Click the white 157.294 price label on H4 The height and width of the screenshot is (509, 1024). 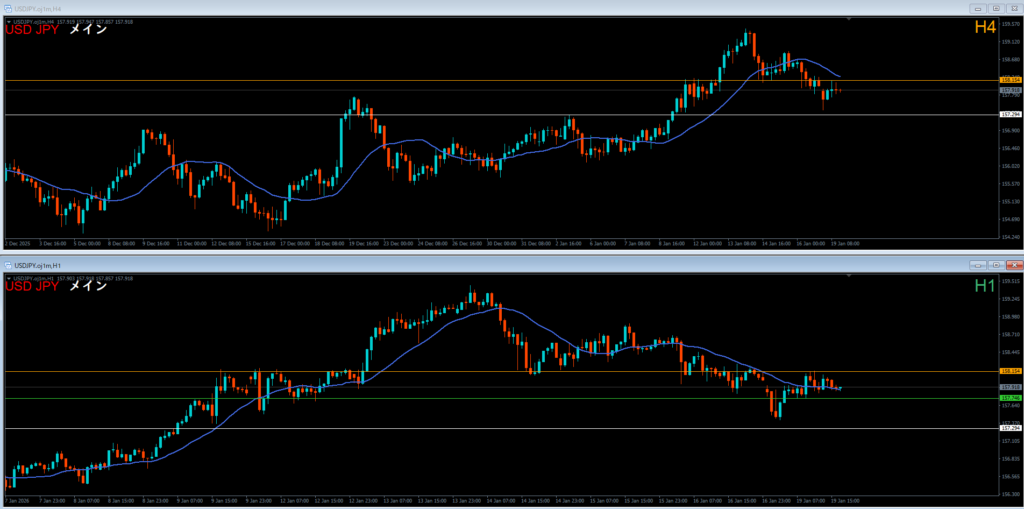(1010, 115)
